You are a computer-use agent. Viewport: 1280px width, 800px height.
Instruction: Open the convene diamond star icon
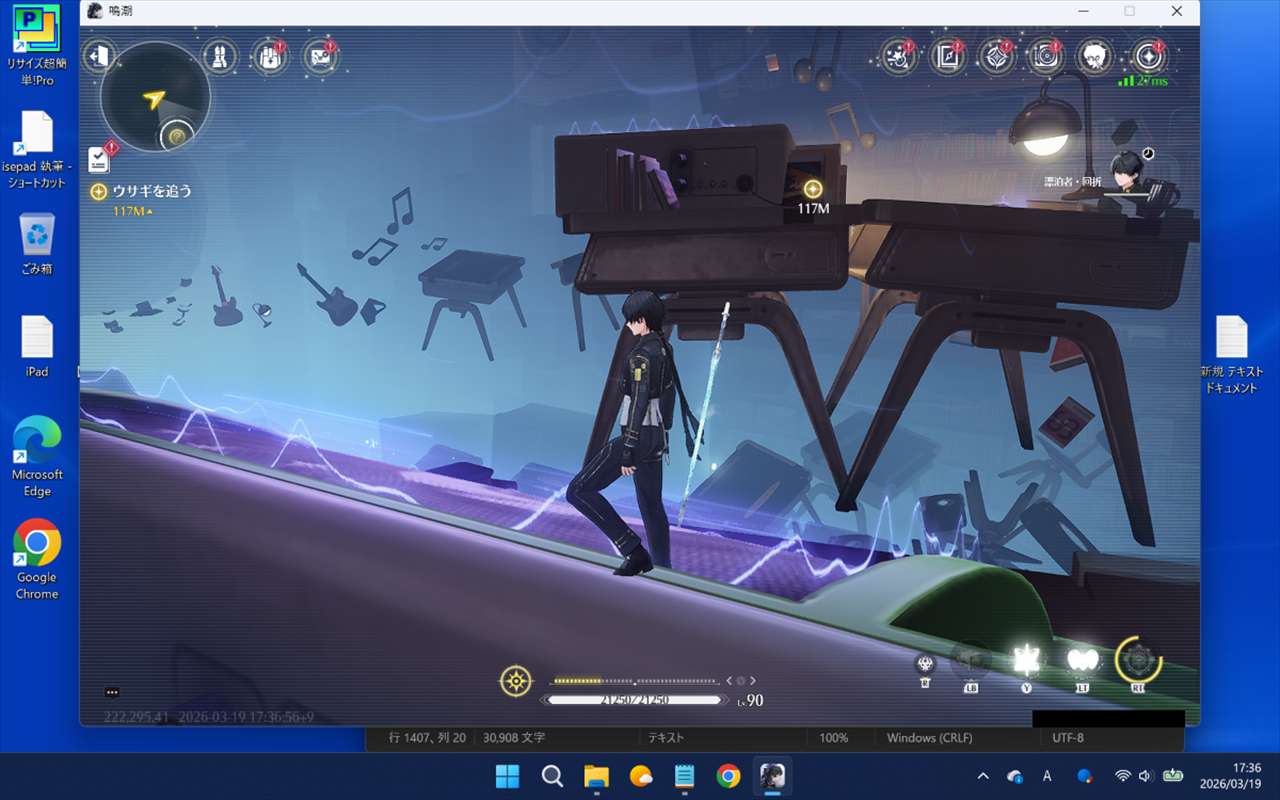point(996,57)
